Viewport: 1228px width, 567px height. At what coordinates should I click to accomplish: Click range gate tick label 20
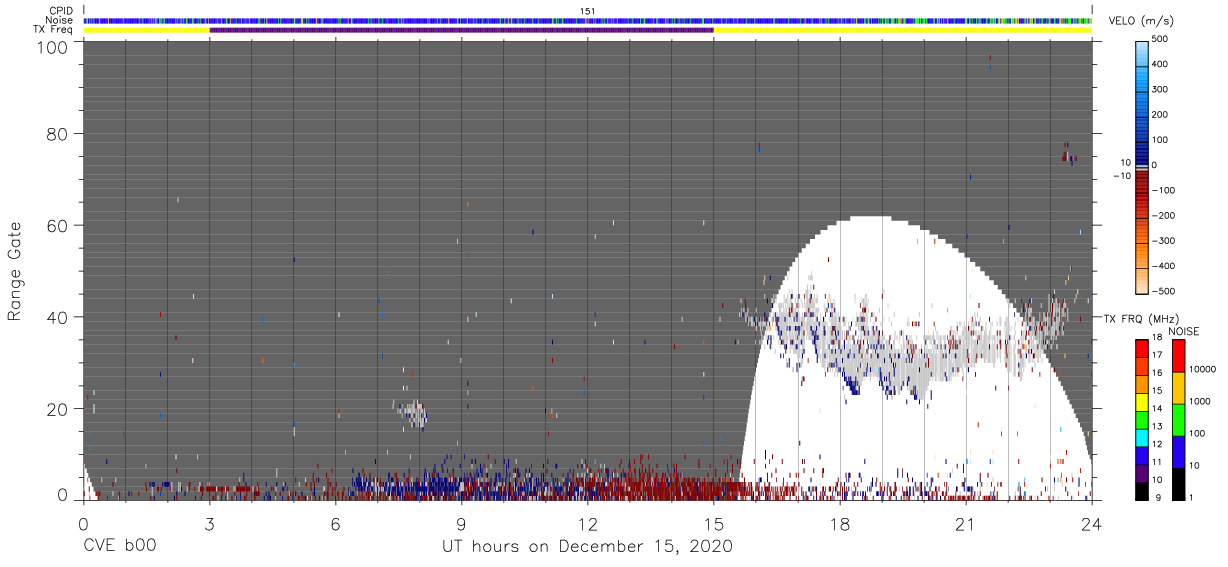coord(56,408)
